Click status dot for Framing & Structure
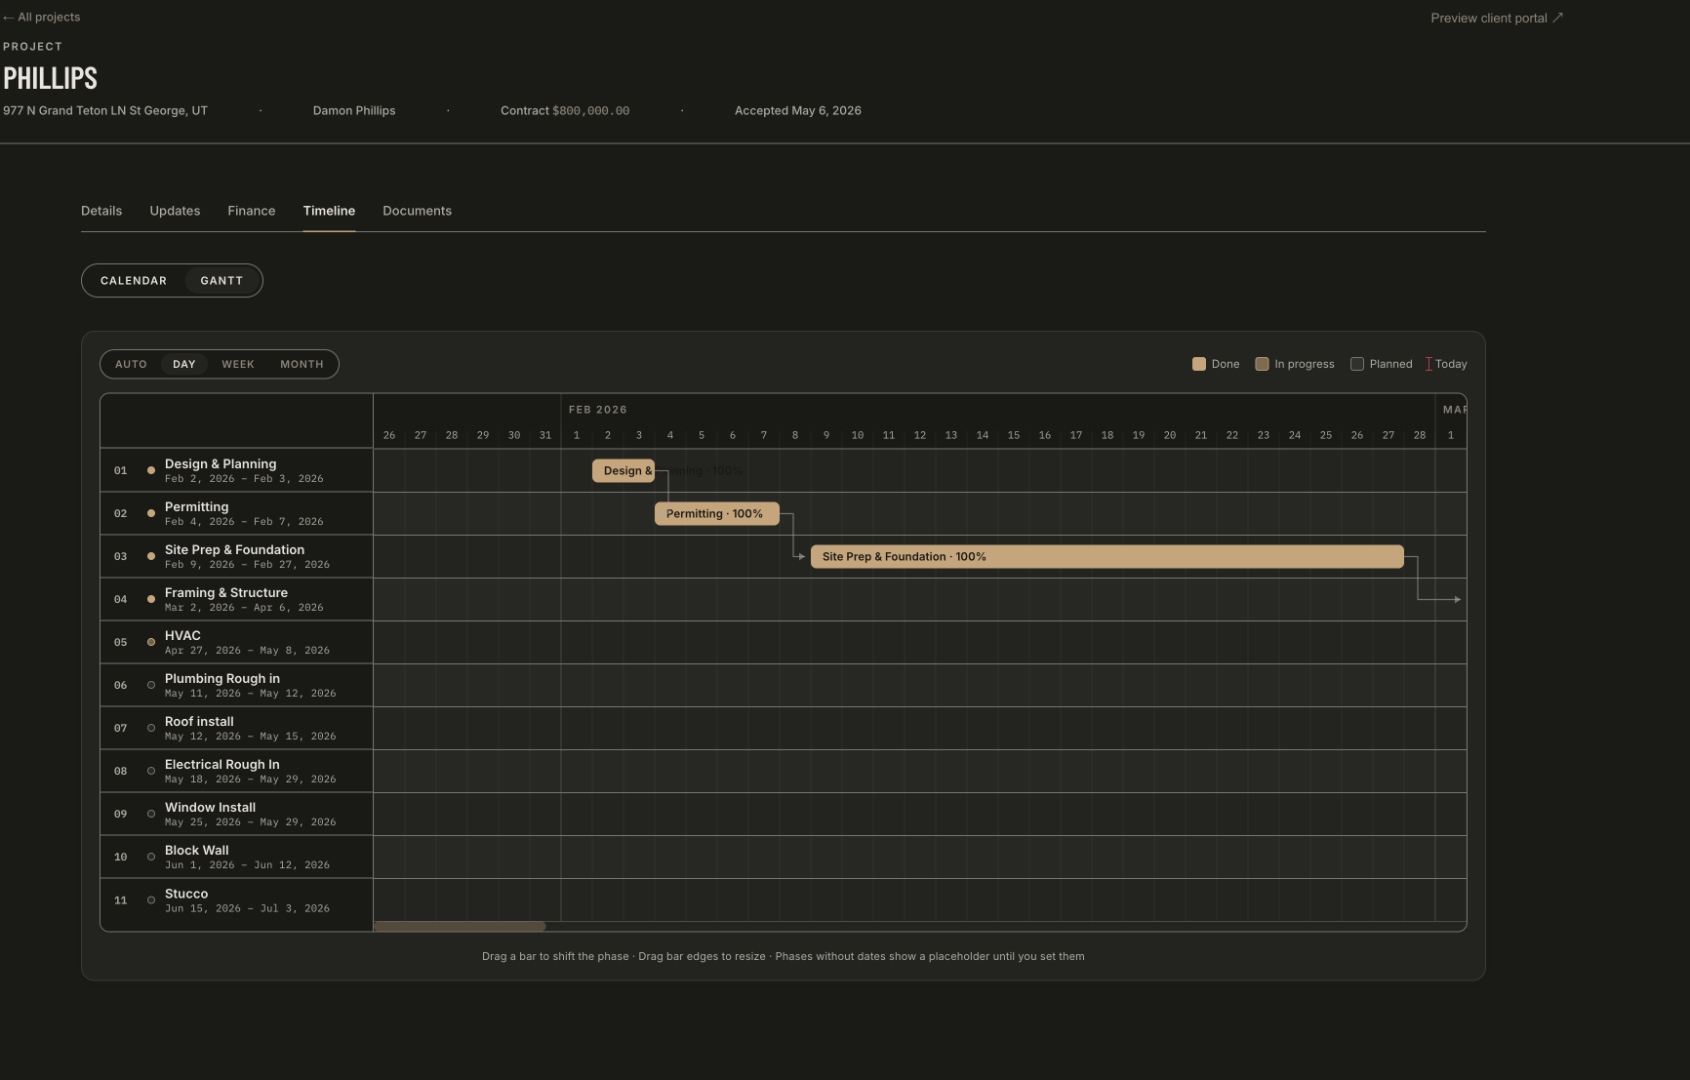1690x1080 pixels. (151, 599)
